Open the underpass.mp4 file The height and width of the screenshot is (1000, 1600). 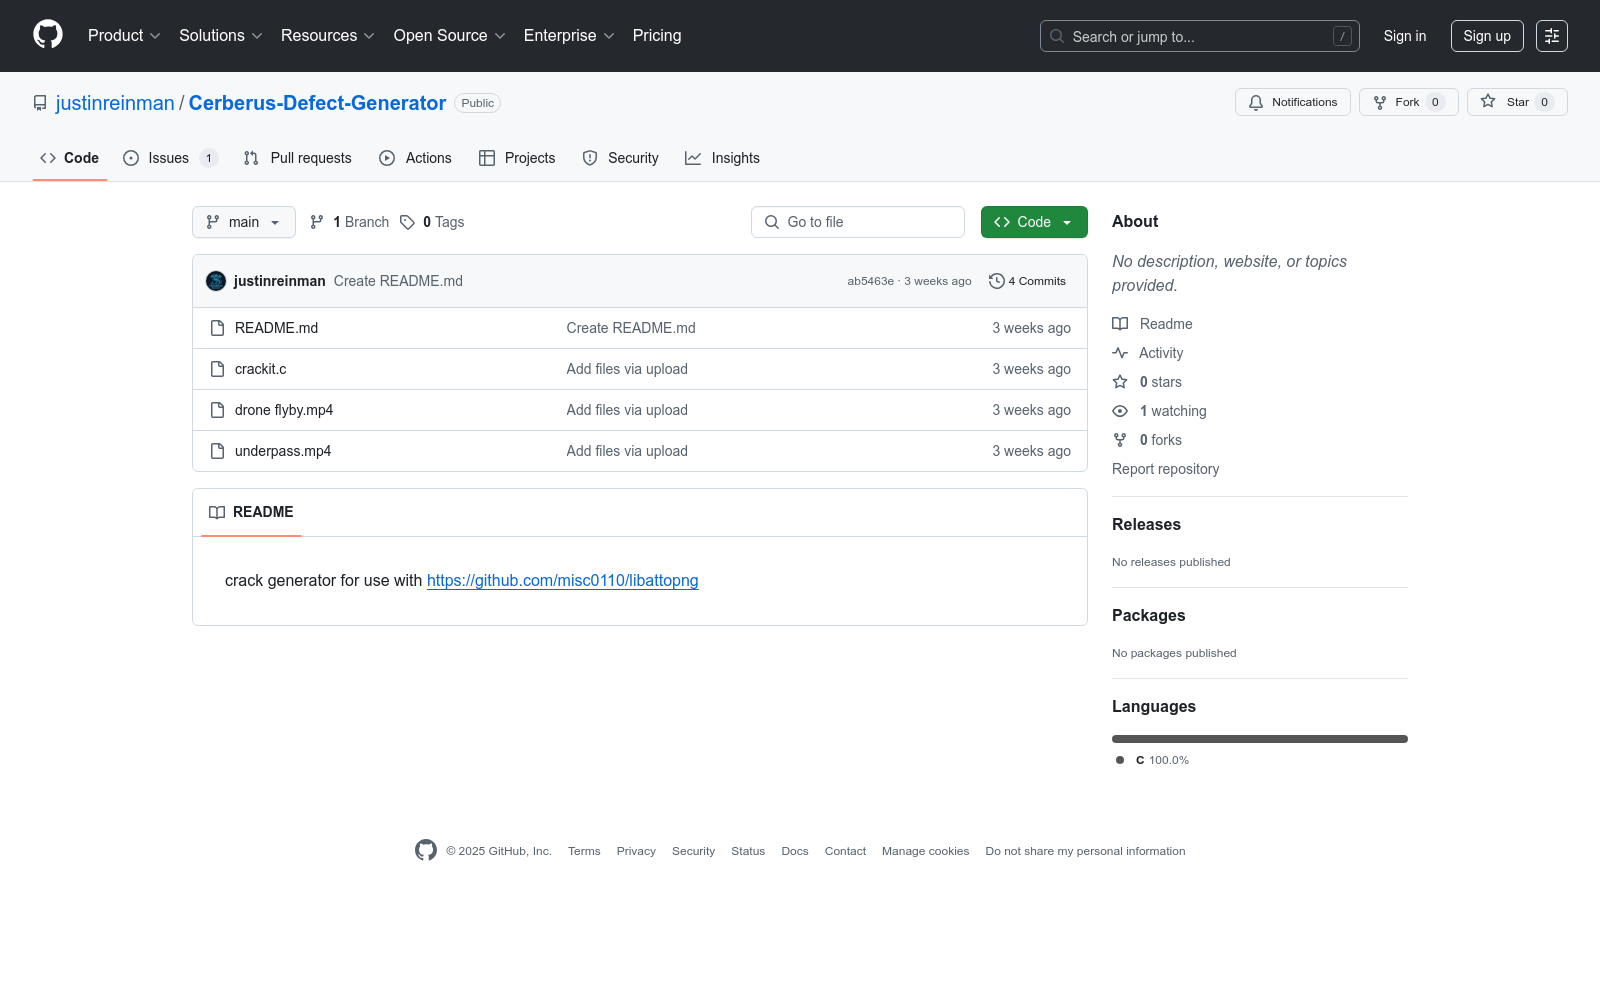283,451
